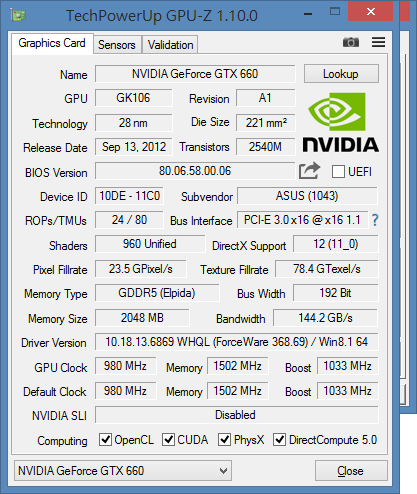Open the NVIDIA GeForce GTX 660 dropdown
Image resolution: width=417 pixels, height=494 pixels.
pos(123,471)
